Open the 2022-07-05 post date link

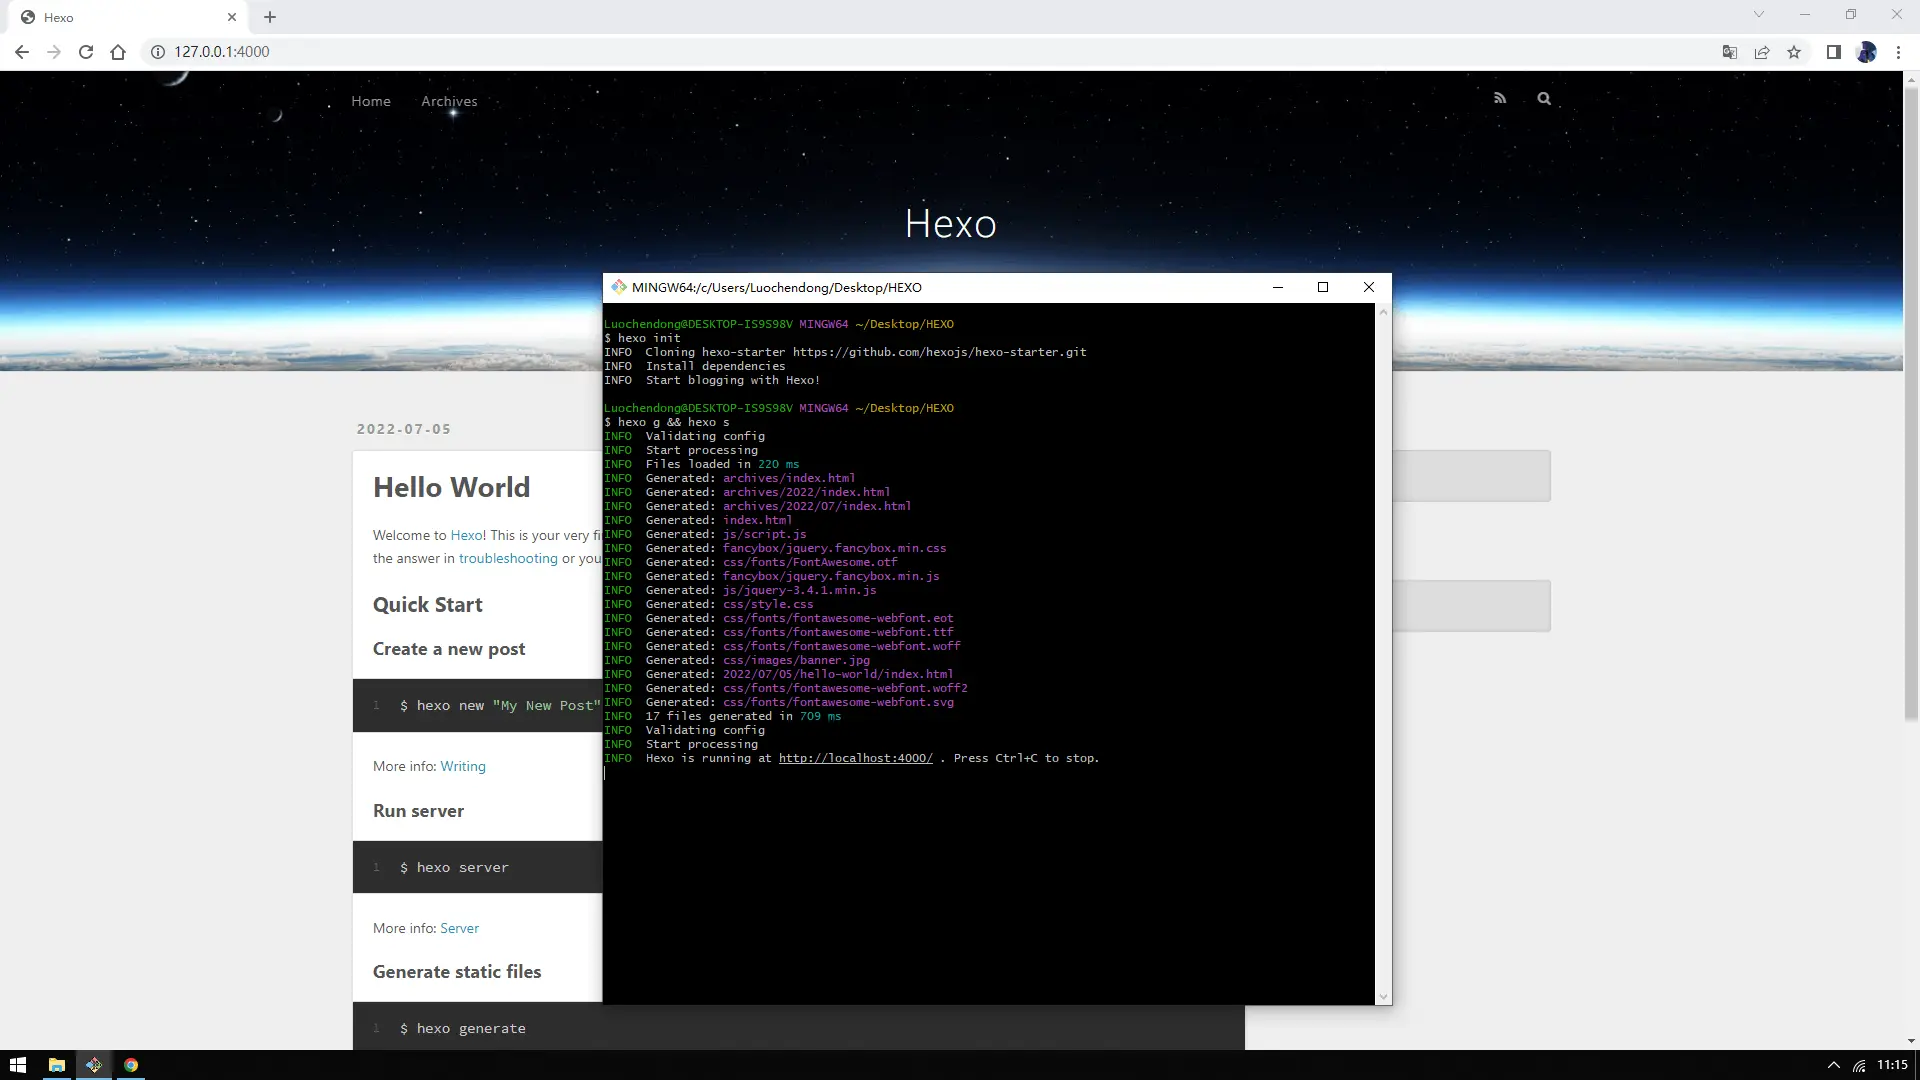tap(404, 429)
